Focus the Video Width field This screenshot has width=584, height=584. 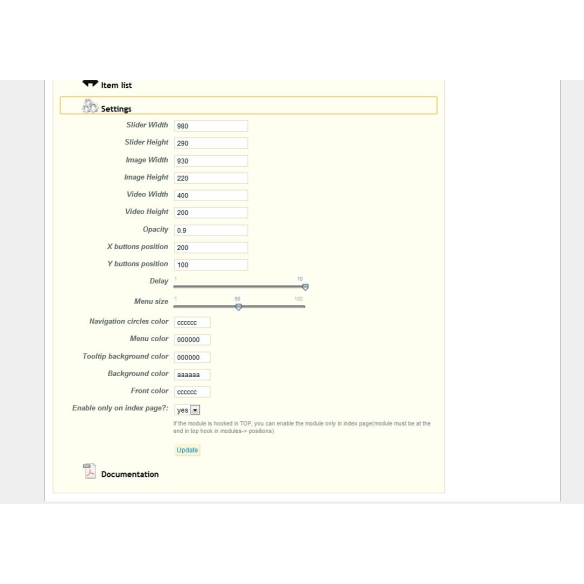click(x=211, y=195)
